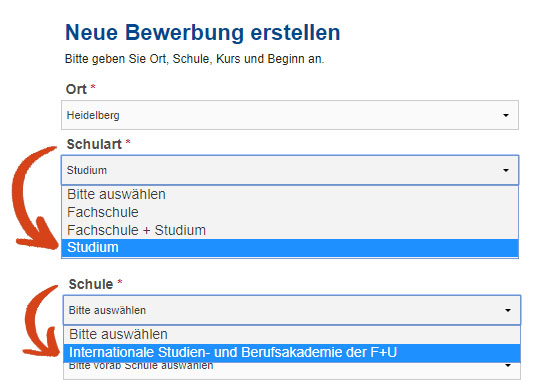
Task: Click the 'Schulart' field label
Action: point(94,144)
